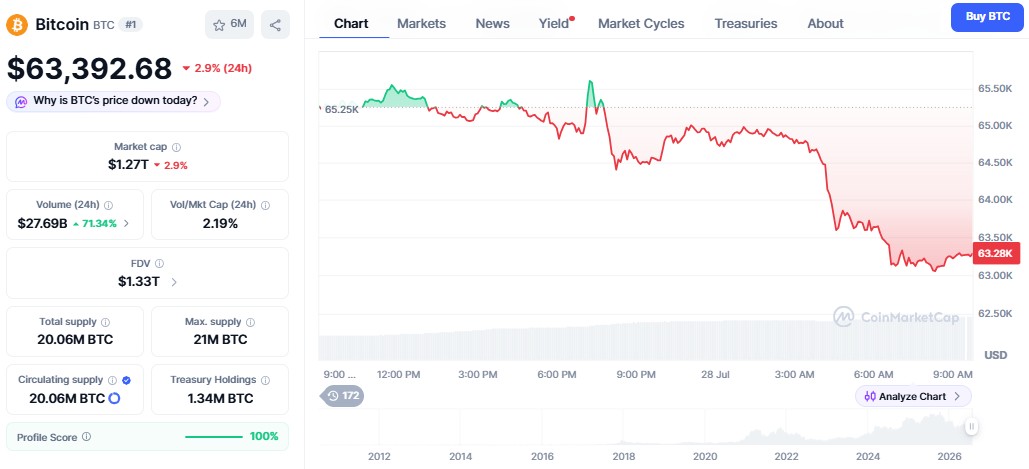Show info icon beside Profile Score
Image resolution: width=1029 pixels, height=469 pixels.
coord(87,437)
